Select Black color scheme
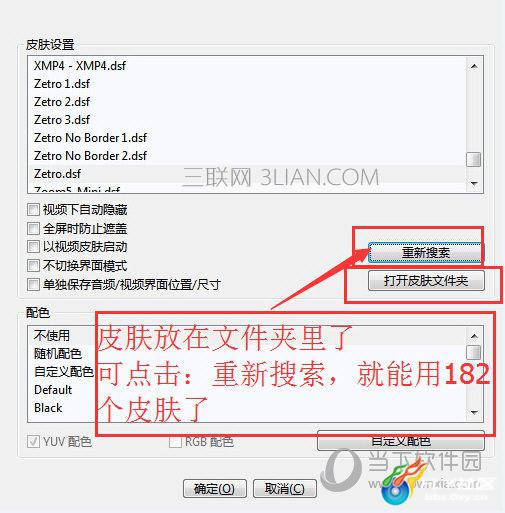This screenshot has width=505, height=513. coord(48,408)
